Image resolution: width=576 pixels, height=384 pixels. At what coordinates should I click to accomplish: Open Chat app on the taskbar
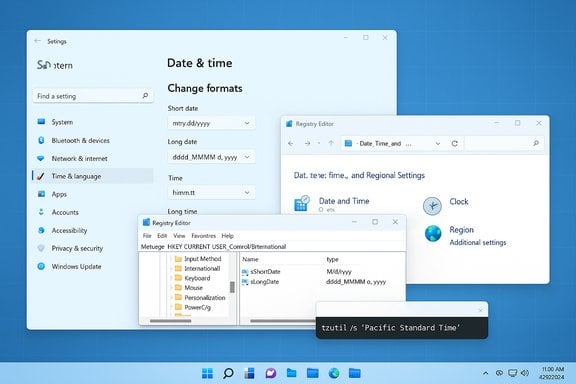coord(271,373)
